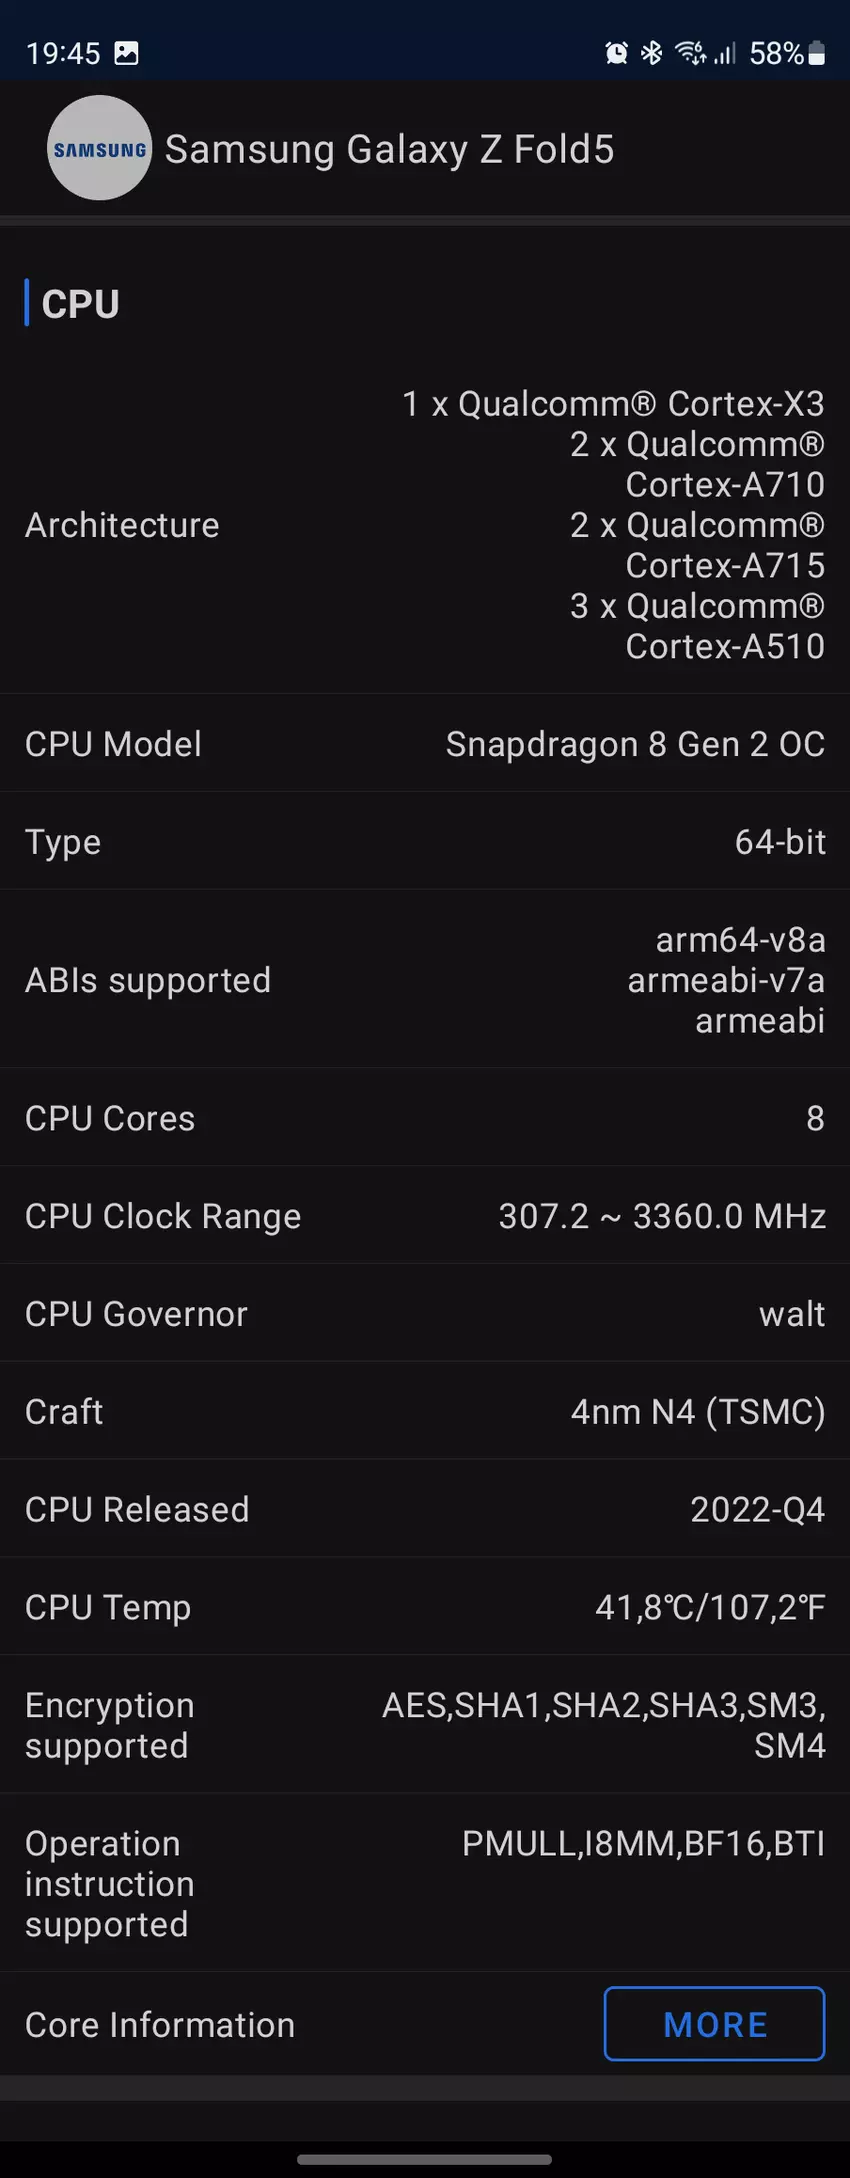Viewport: 850px width, 2178px height.
Task: Tap the CPU Model Snapdragon row
Action: 424,744
